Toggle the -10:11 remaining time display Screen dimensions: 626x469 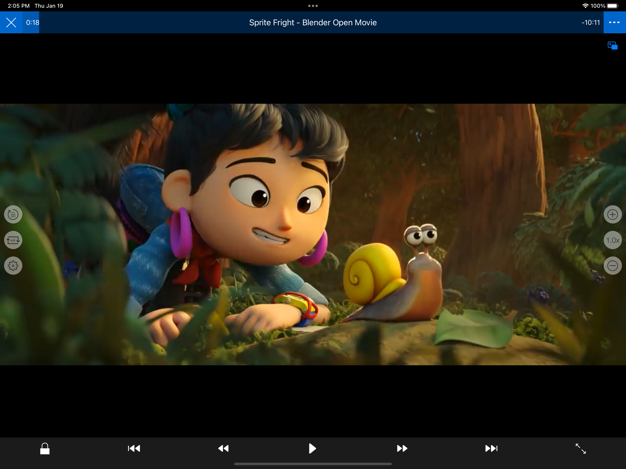pyautogui.click(x=590, y=22)
